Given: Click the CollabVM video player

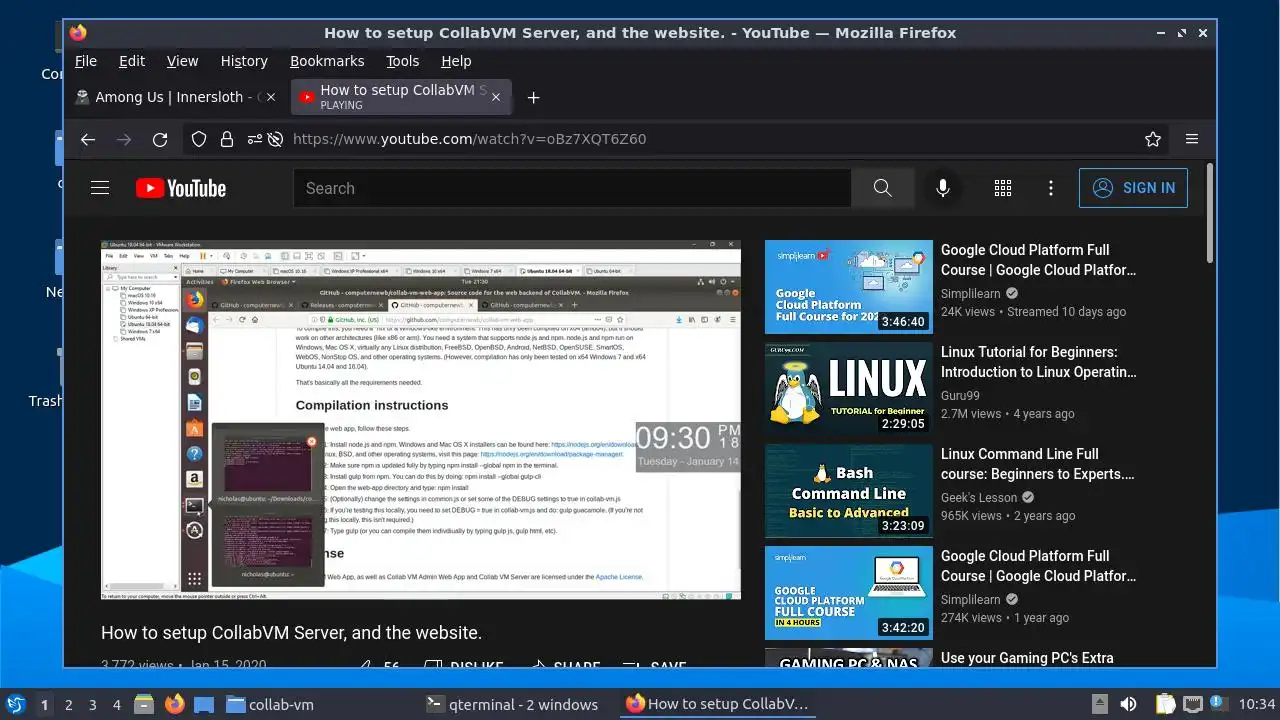Looking at the screenshot, I should click(421, 420).
